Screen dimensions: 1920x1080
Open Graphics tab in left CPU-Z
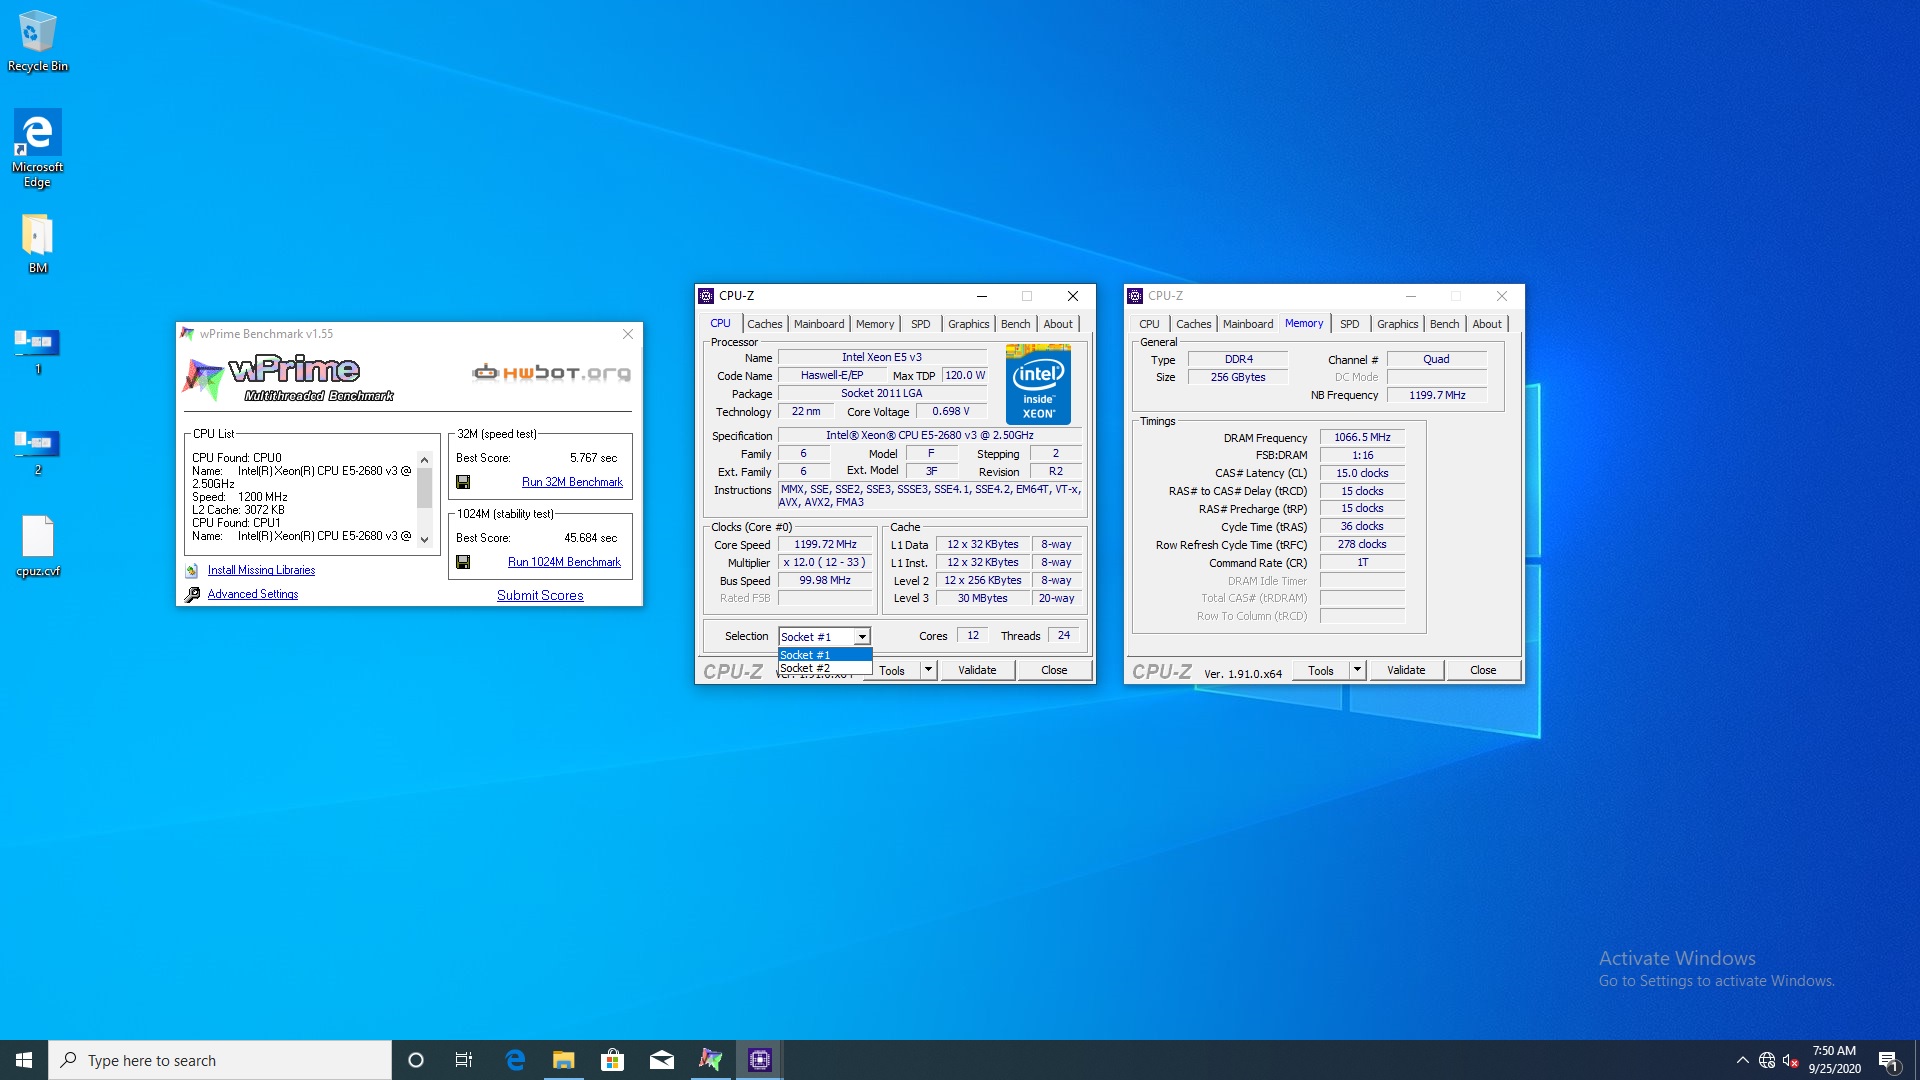tap(969, 324)
